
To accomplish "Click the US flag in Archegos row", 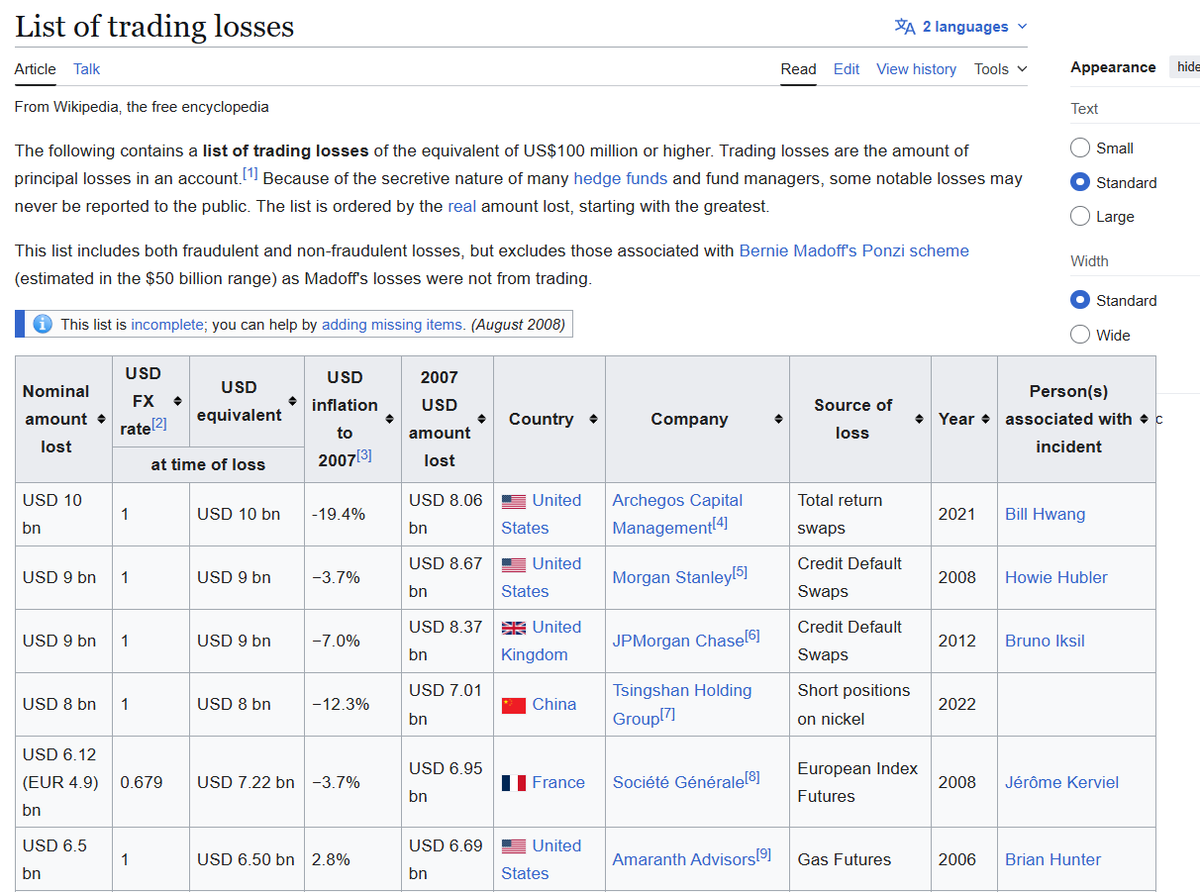I will [x=514, y=501].
